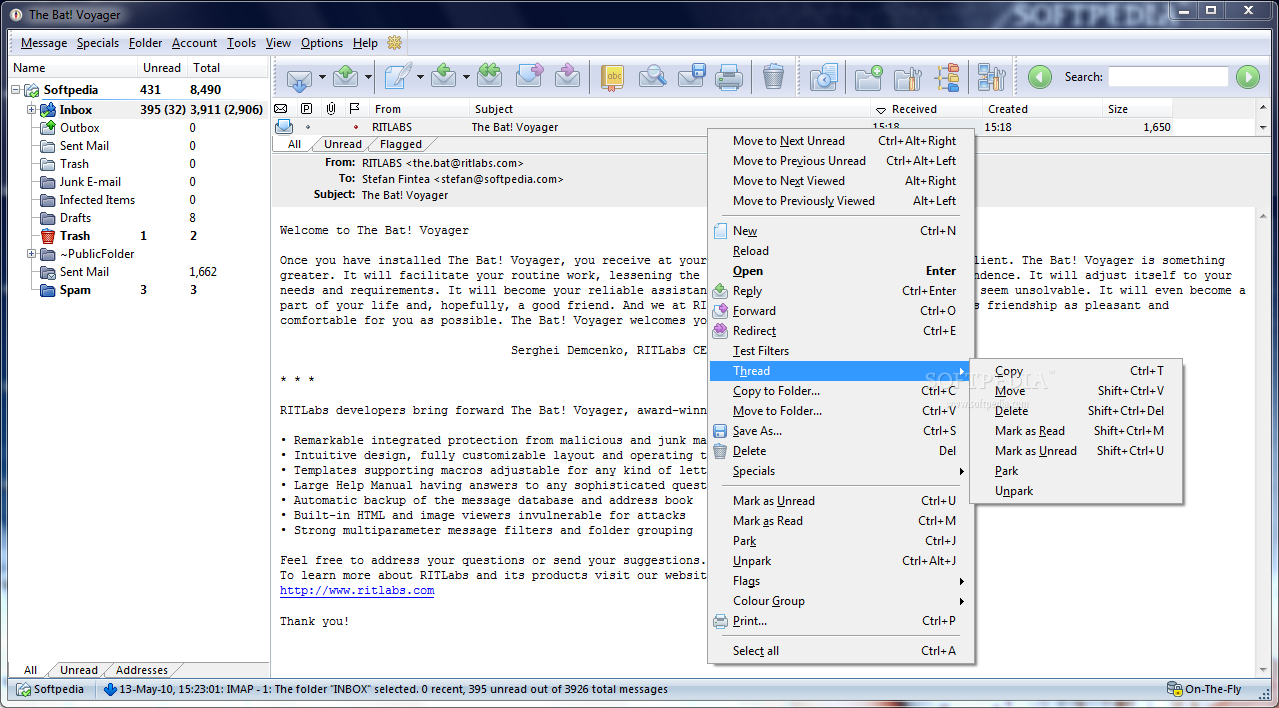Viewport: 1279px width, 708px height.
Task: Switch to the Unread message list tab
Action: click(x=342, y=144)
